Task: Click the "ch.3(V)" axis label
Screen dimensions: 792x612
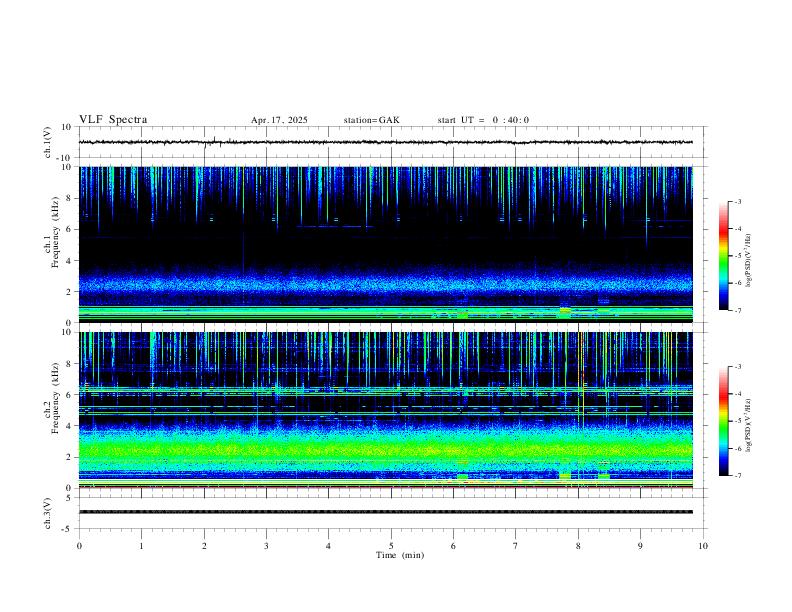Action: point(48,514)
